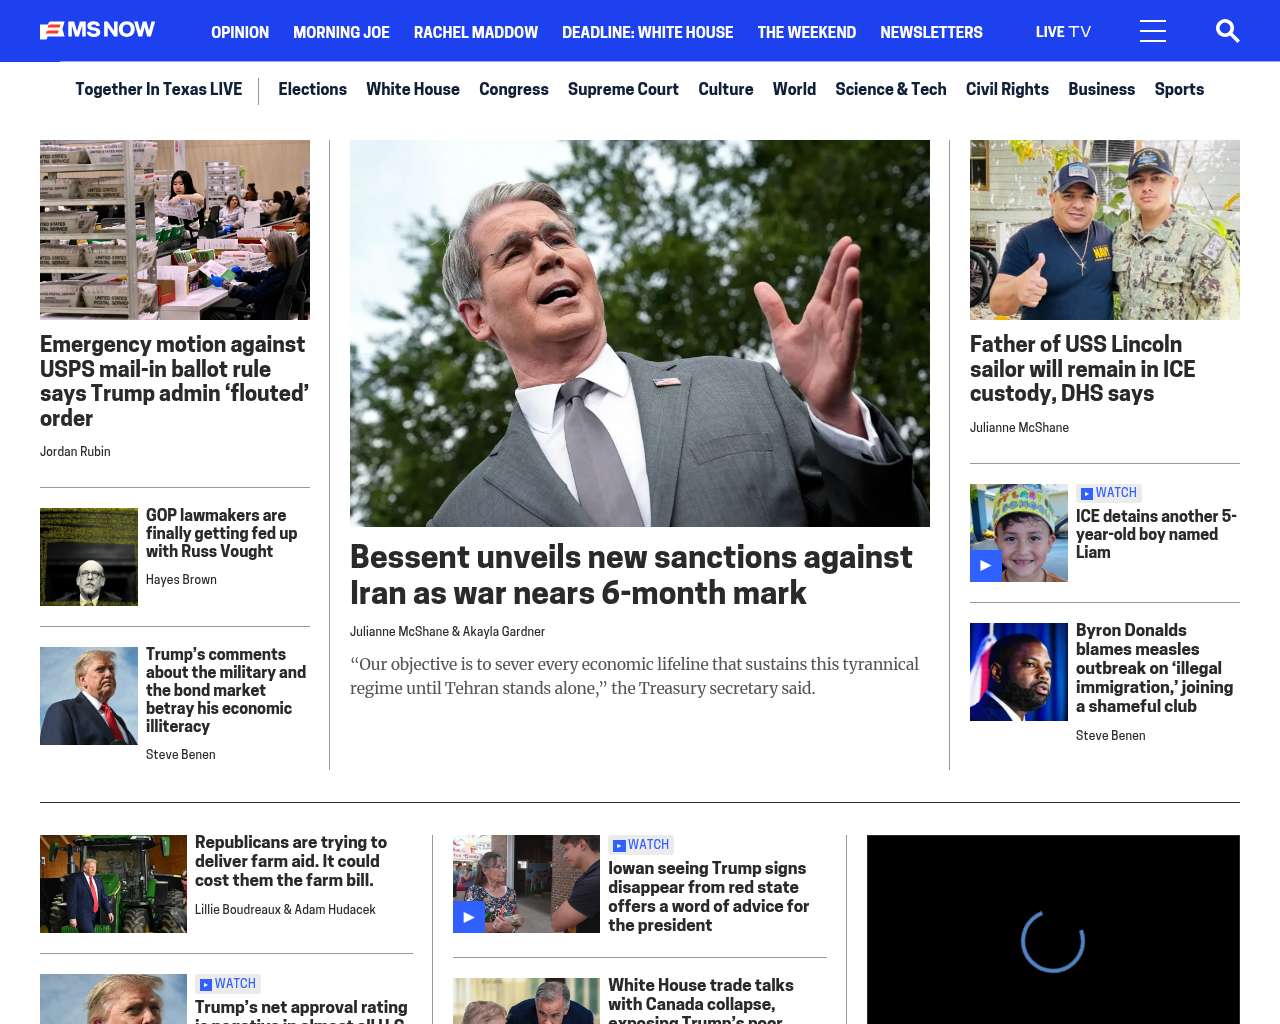Read White House trade talks with Canada
1280x1024 pixels.
701,1000
